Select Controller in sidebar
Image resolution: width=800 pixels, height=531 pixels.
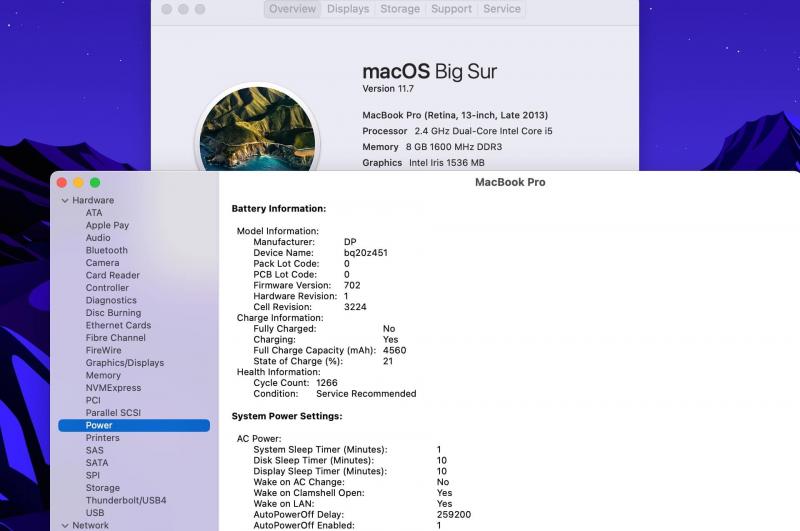(x=107, y=288)
